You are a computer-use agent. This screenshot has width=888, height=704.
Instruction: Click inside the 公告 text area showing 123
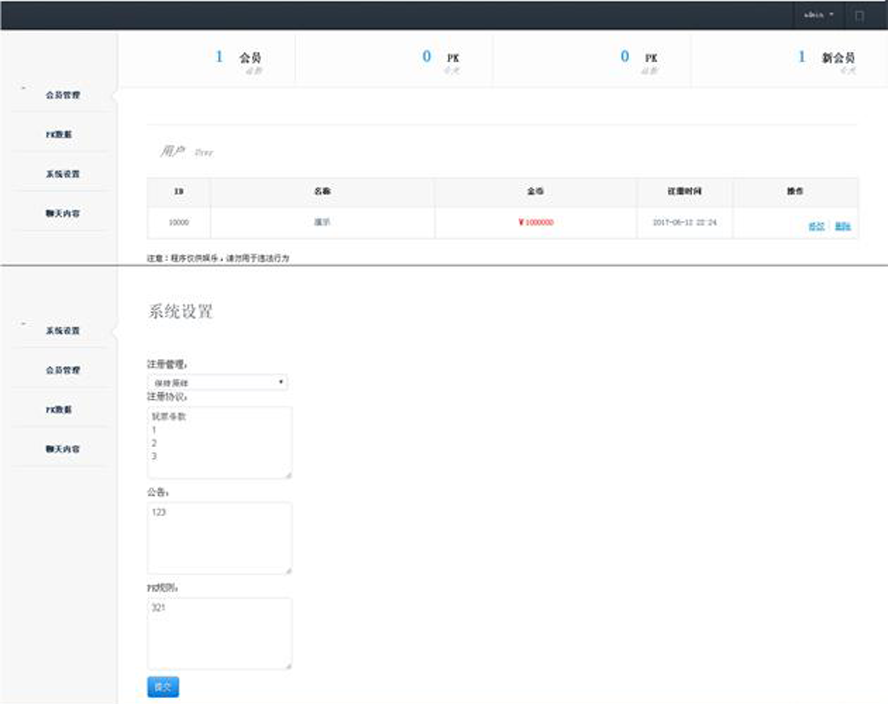pos(220,538)
